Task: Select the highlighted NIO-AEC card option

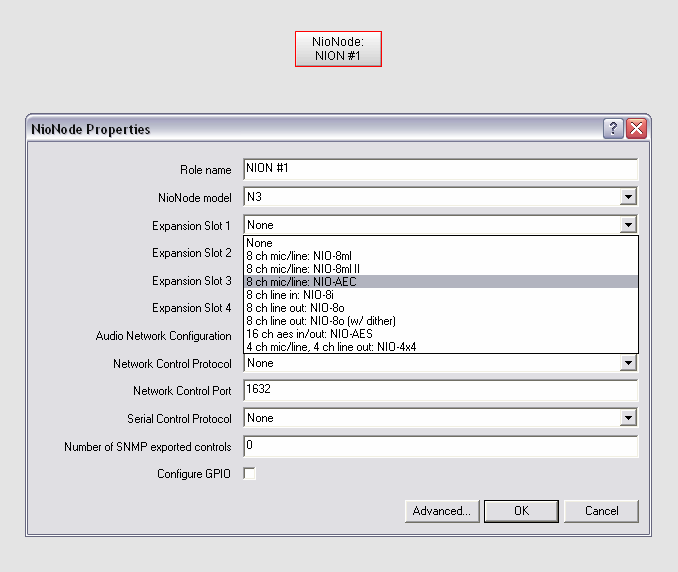Action: (x=301, y=282)
